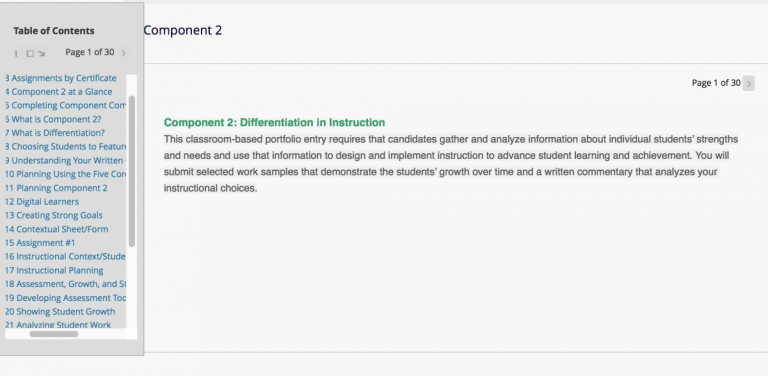The image size is (768, 376).
Task: Click the diagonal arrow detach icon in Table of Contents
Action: coord(42,53)
